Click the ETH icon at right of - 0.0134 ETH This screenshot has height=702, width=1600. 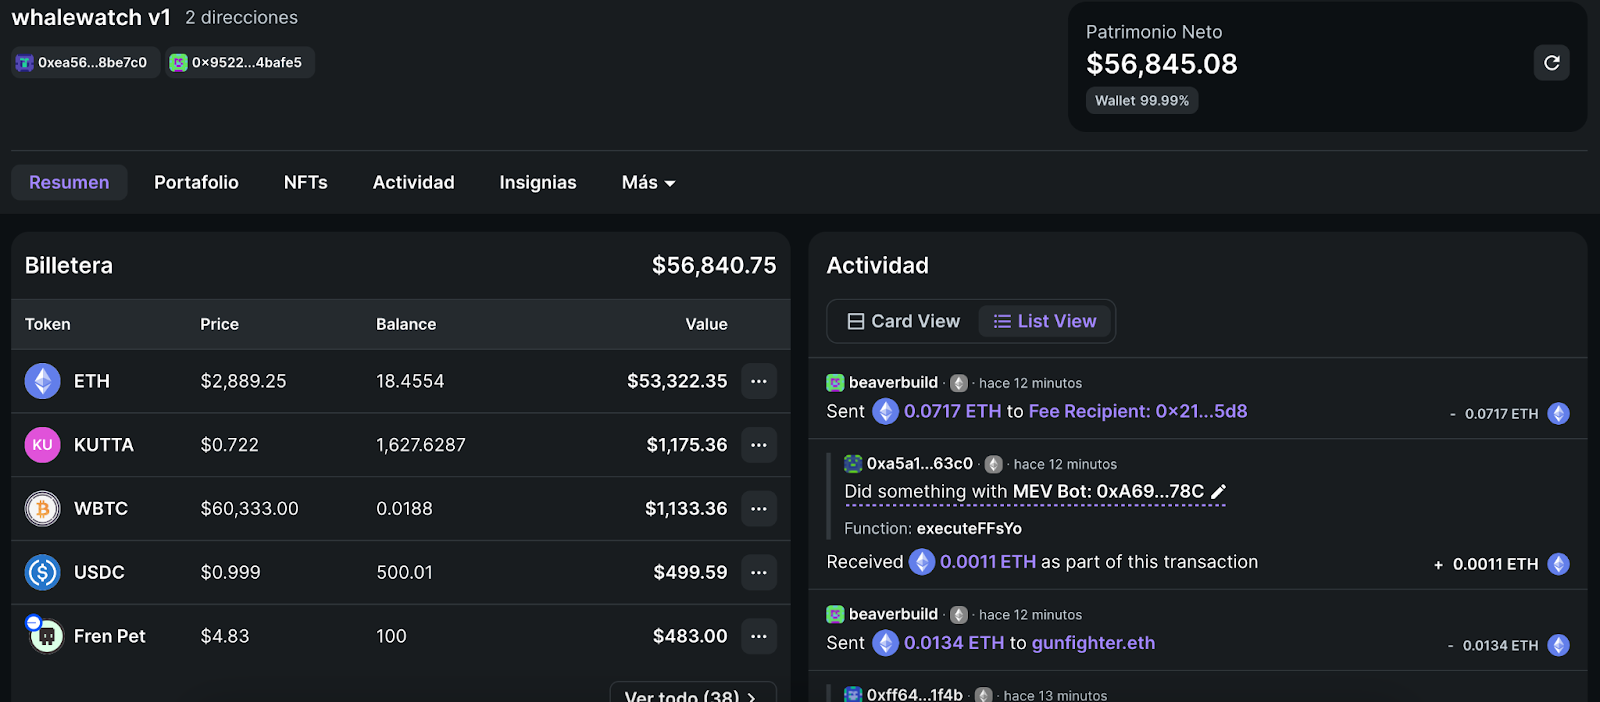tap(1558, 646)
